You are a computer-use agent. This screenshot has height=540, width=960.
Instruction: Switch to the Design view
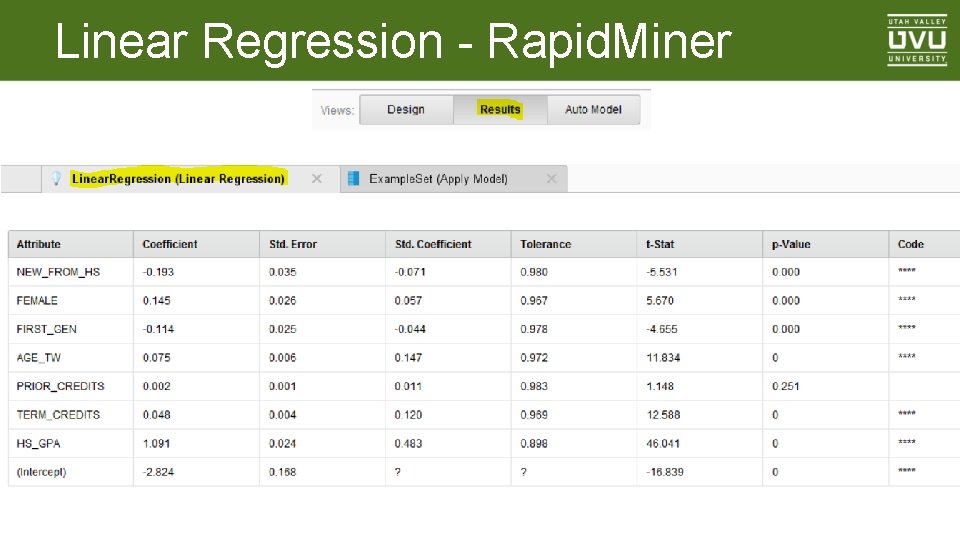[406, 110]
